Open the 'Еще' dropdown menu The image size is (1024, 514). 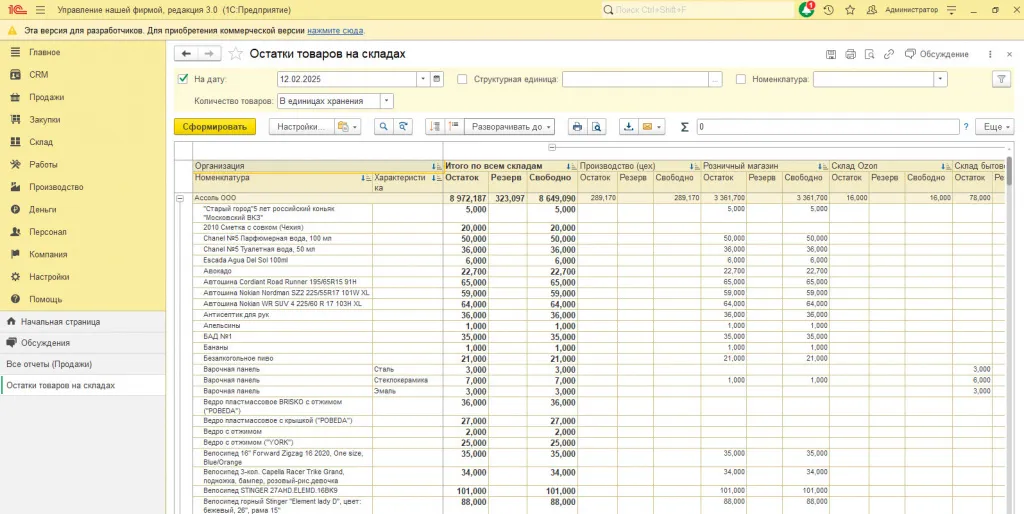996,127
